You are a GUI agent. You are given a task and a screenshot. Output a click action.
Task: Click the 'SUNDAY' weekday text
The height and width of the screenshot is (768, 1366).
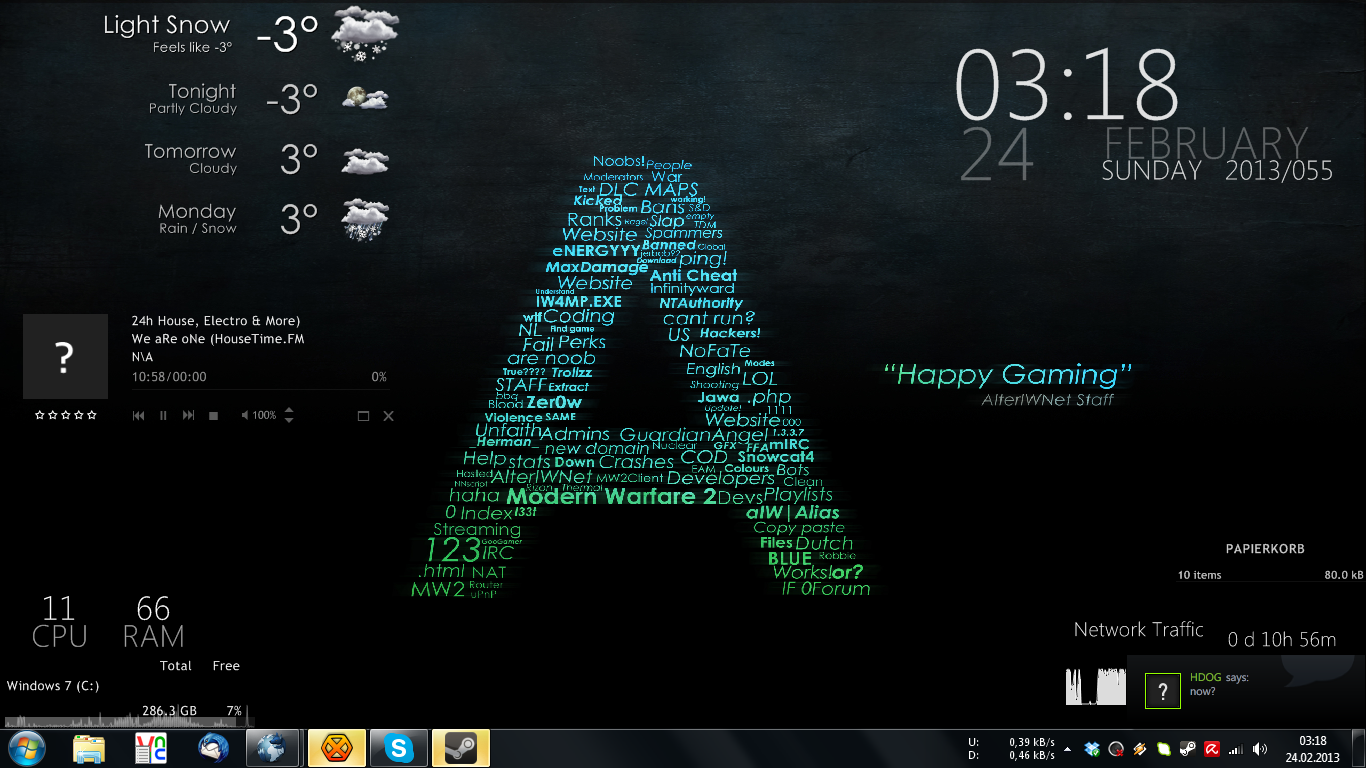click(1151, 171)
